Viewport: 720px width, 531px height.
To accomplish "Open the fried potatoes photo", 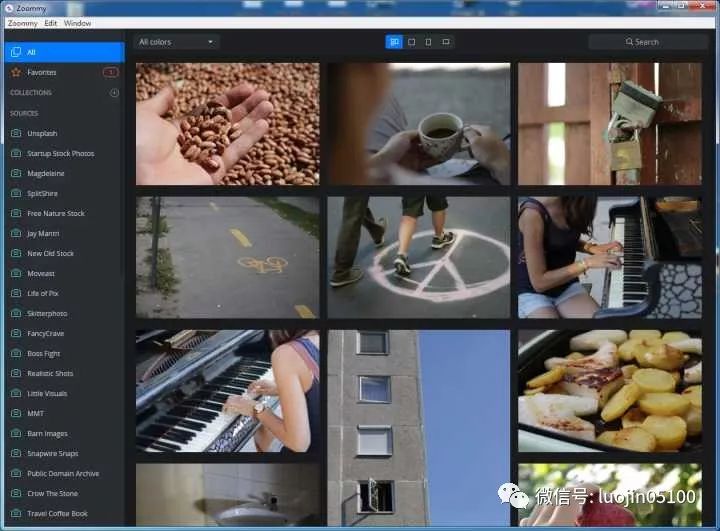I will point(610,391).
